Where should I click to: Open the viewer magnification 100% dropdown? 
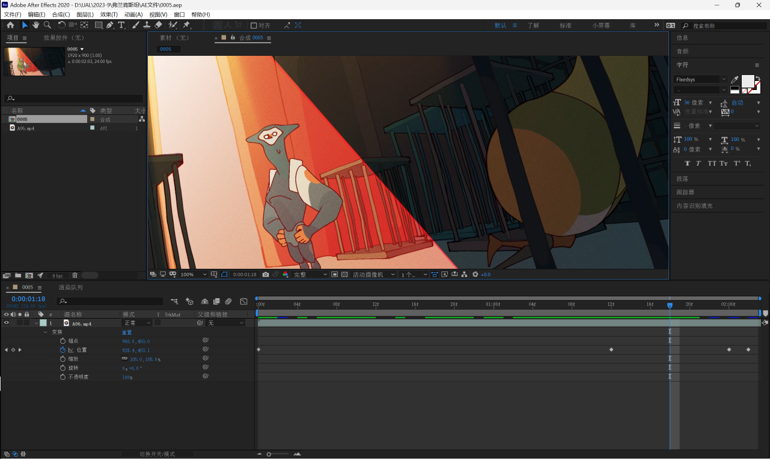tap(193, 274)
